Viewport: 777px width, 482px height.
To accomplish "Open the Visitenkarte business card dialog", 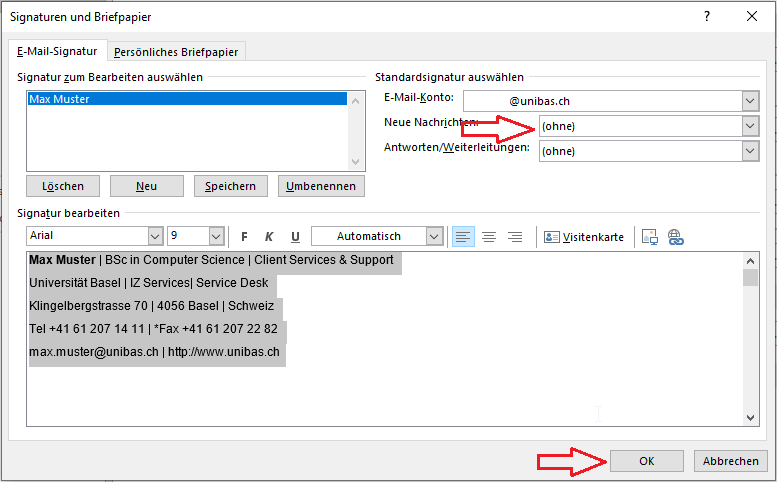I will click(x=584, y=237).
